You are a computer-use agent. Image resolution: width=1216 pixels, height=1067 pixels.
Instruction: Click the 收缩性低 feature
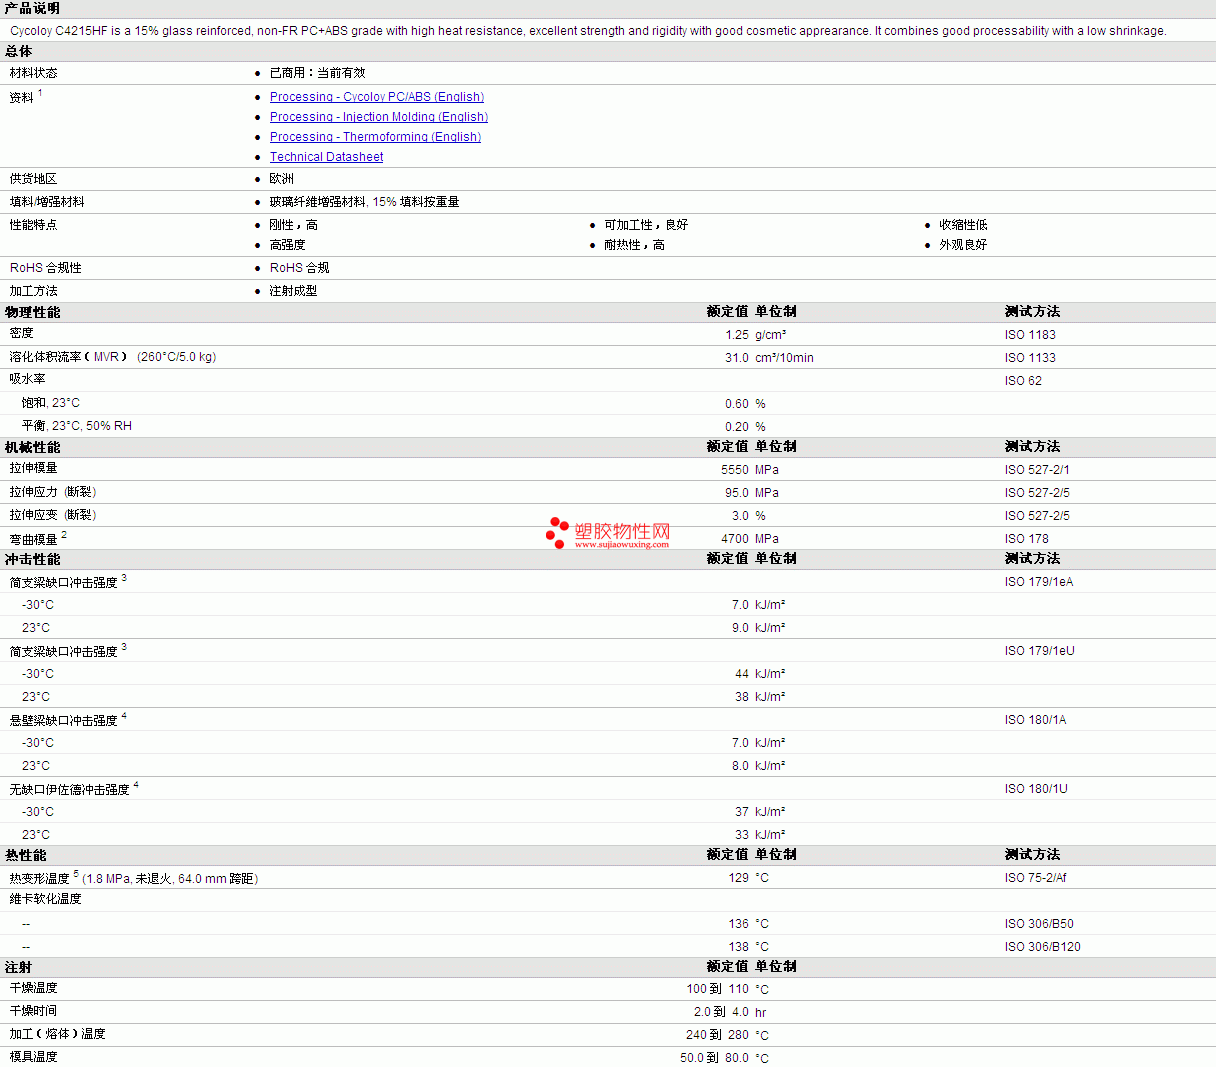click(963, 225)
